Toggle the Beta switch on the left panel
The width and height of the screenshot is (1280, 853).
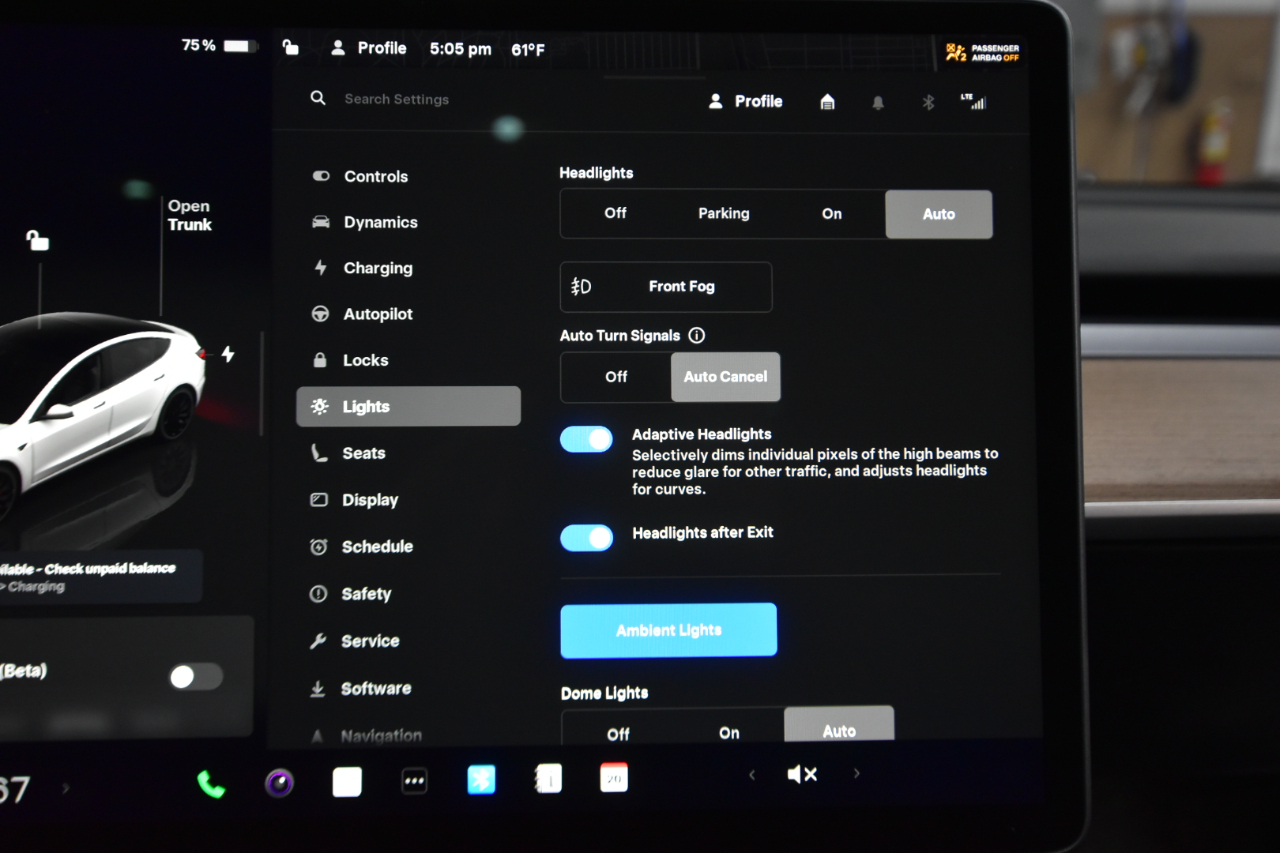click(x=195, y=677)
